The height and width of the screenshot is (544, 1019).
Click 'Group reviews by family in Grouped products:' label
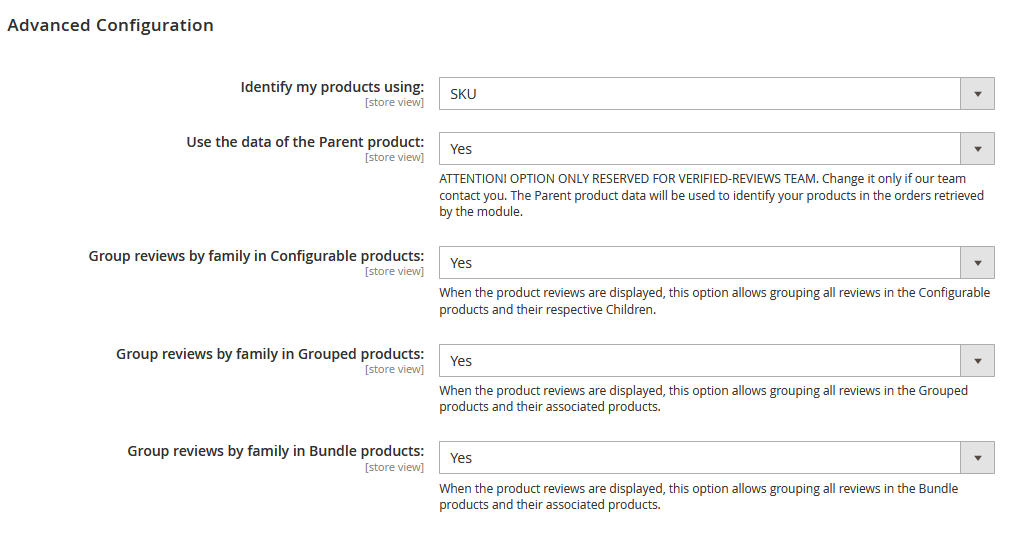click(x=270, y=354)
